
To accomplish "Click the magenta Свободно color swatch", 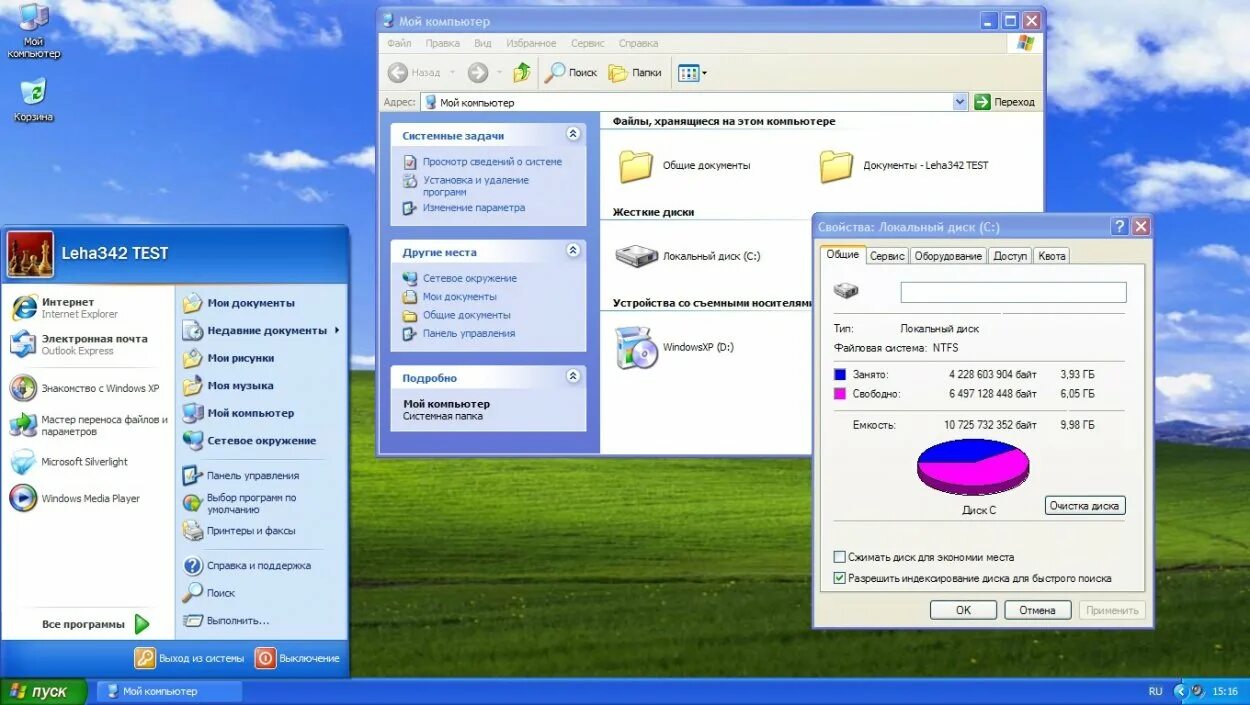I will click(840, 394).
